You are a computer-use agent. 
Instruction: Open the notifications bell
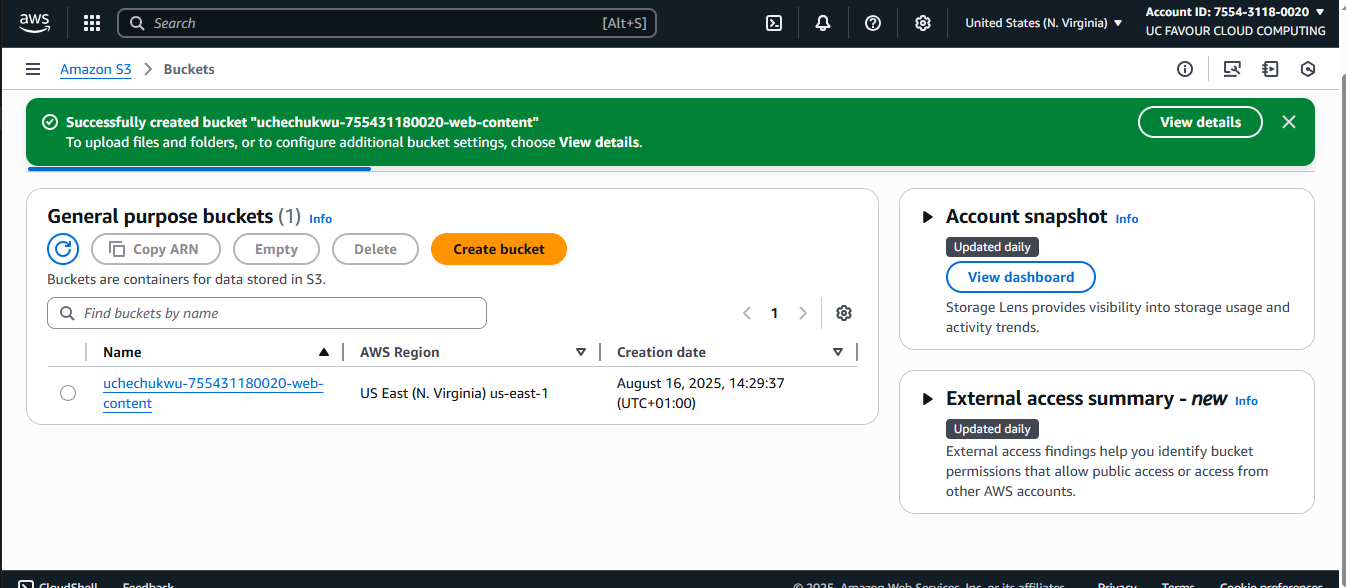point(823,23)
